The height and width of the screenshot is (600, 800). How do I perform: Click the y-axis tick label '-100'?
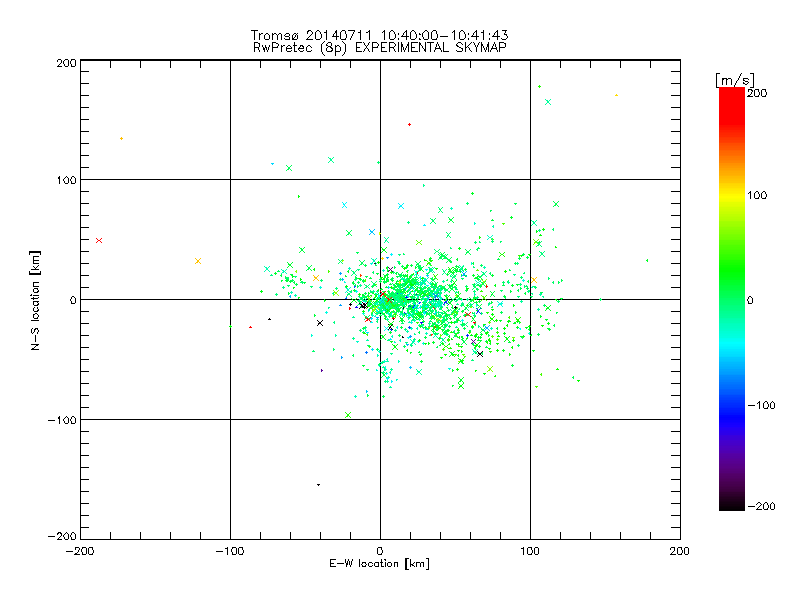pos(62,420)
